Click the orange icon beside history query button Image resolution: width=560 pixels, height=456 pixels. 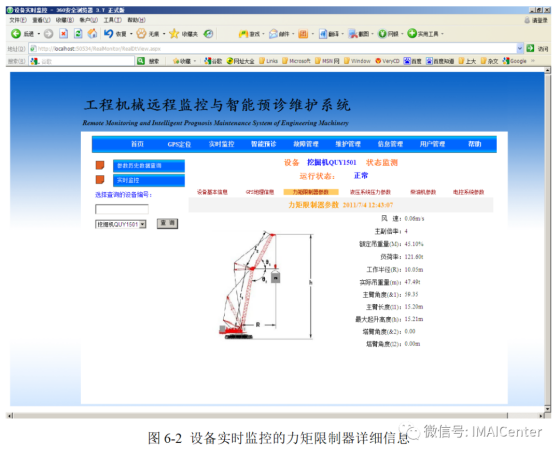pyautogui.click(x=100, y=165)
